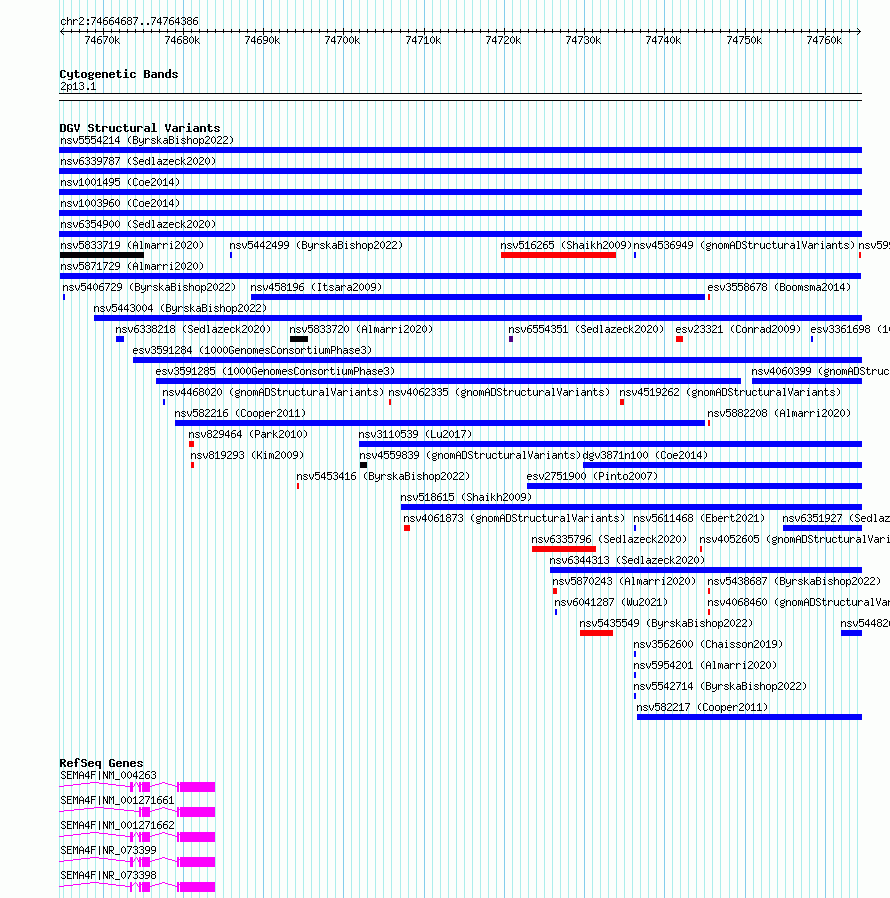Select nsv5542714 (ByrskaBishop2022) label
Viewport: 890px width, 898px height.
point(720,686)
